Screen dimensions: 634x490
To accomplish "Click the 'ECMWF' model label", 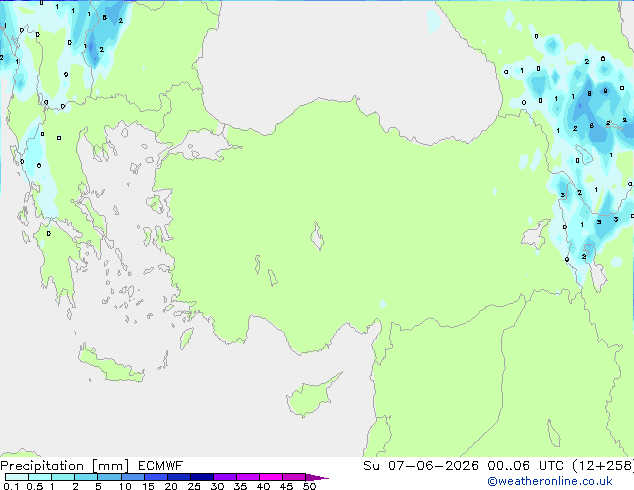I will coord(161,466).
